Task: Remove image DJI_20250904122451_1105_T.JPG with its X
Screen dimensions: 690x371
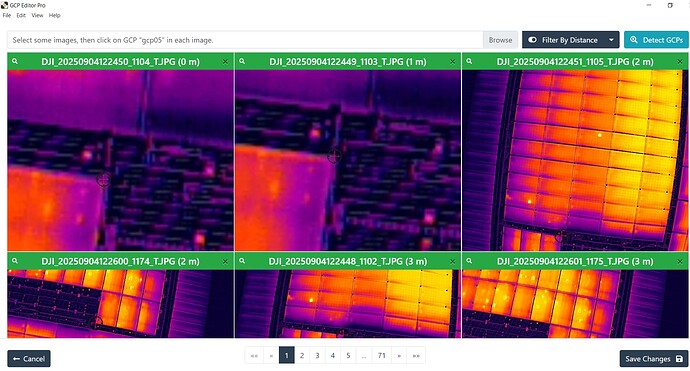Action: click(680, 62)
